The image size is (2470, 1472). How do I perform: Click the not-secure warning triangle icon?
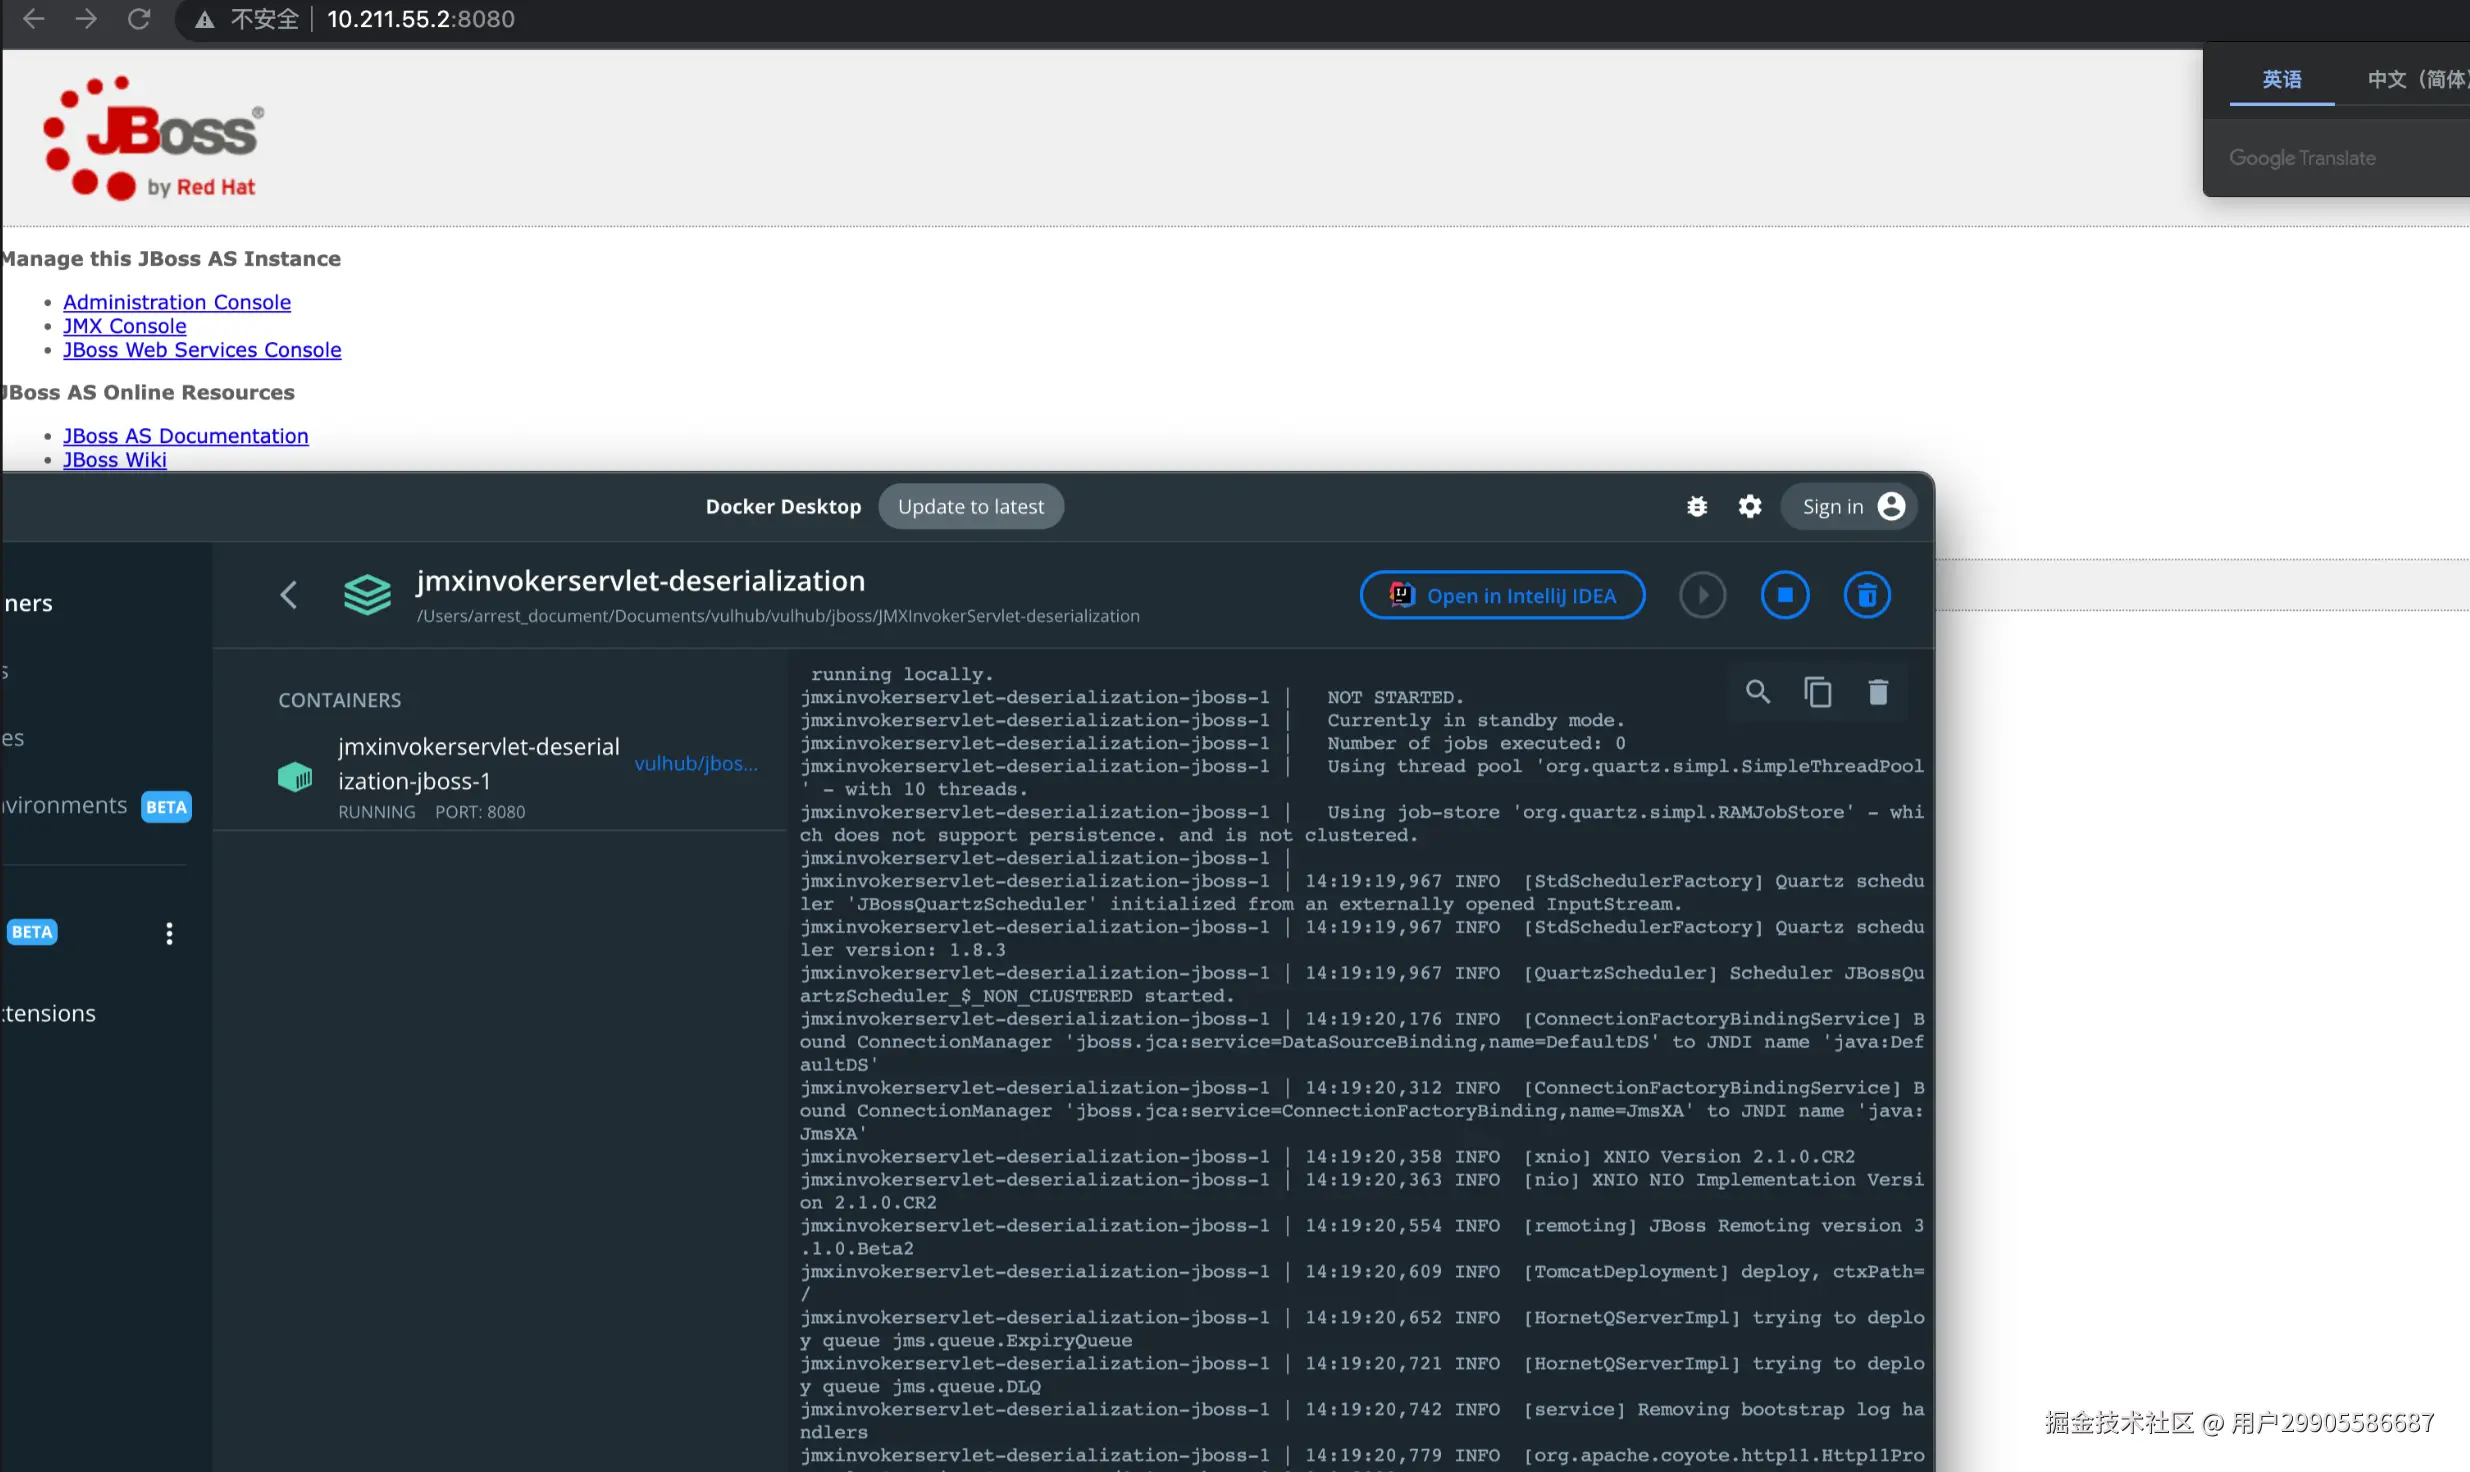pos(205,19)
